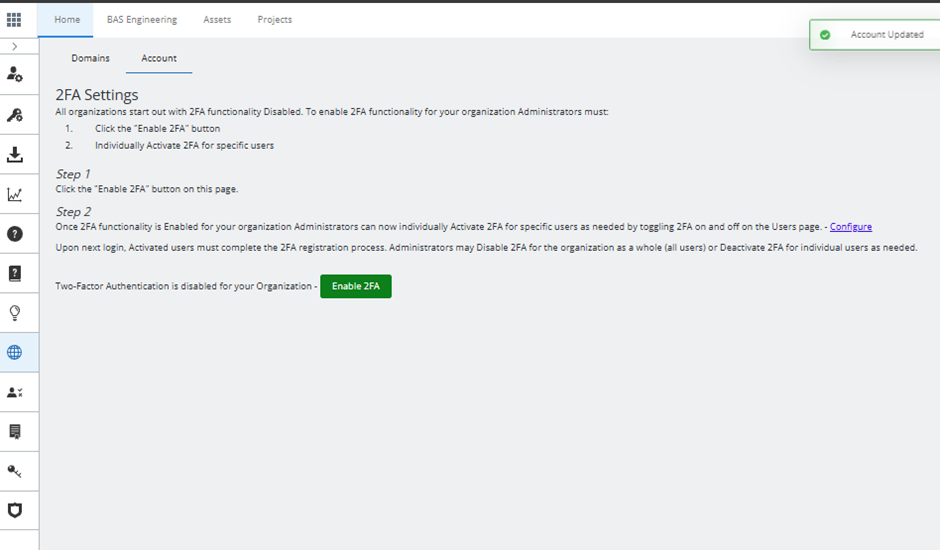Image resolution: width=940 pixels, height=550 pixels.
Task: Switch to the Domains tab
Action: tap(91, 58)
